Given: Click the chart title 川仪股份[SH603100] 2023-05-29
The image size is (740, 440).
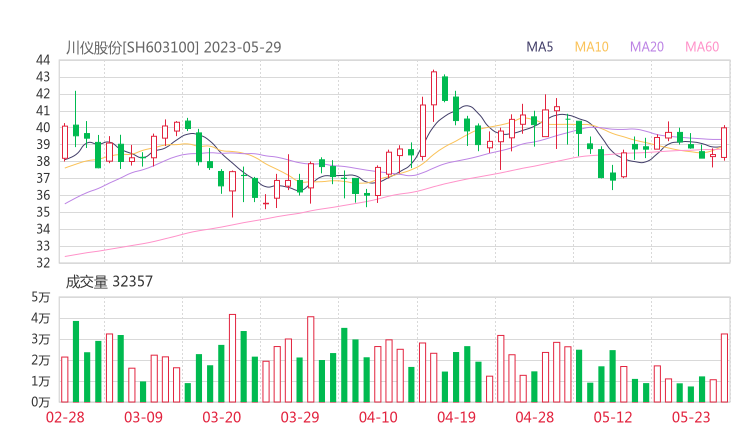Looking at the screenshot, I should (173, 47).
